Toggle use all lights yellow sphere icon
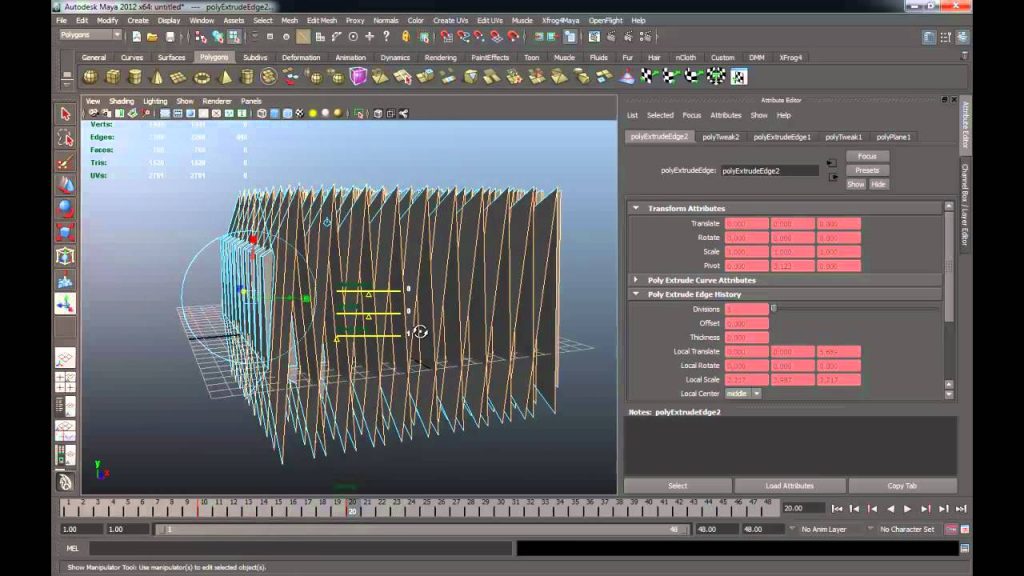This screenshot has width=1024, height=576. 313,114
